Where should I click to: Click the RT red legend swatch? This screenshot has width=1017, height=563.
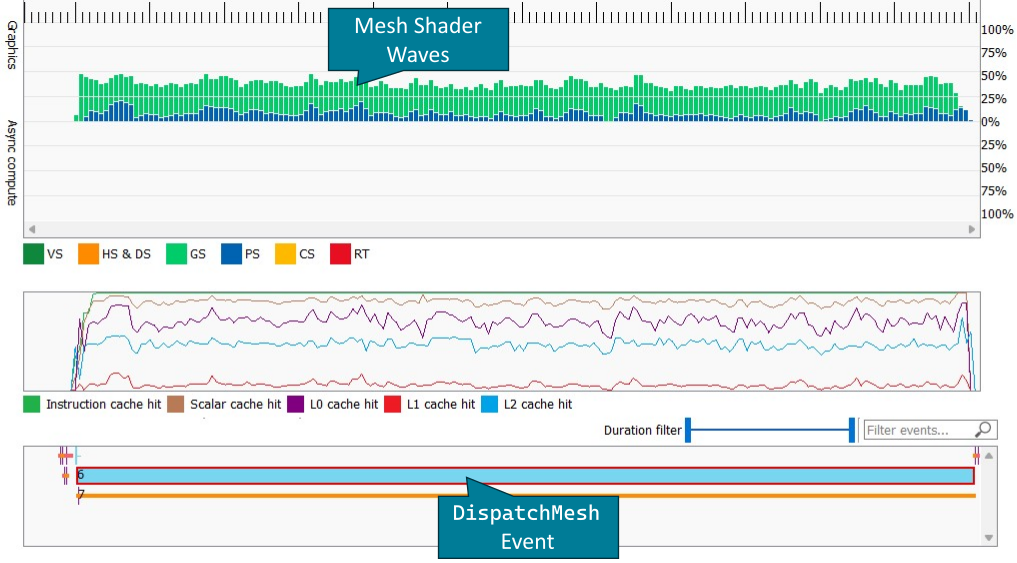[341, 254]
